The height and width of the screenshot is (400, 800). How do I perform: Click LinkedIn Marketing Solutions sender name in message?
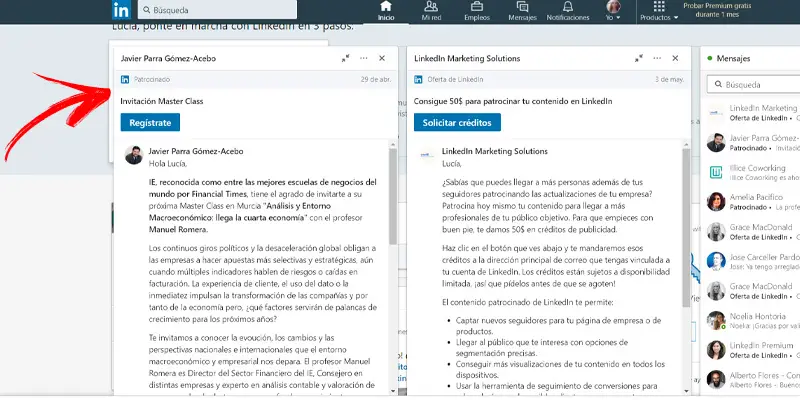(x=495, y=152)
